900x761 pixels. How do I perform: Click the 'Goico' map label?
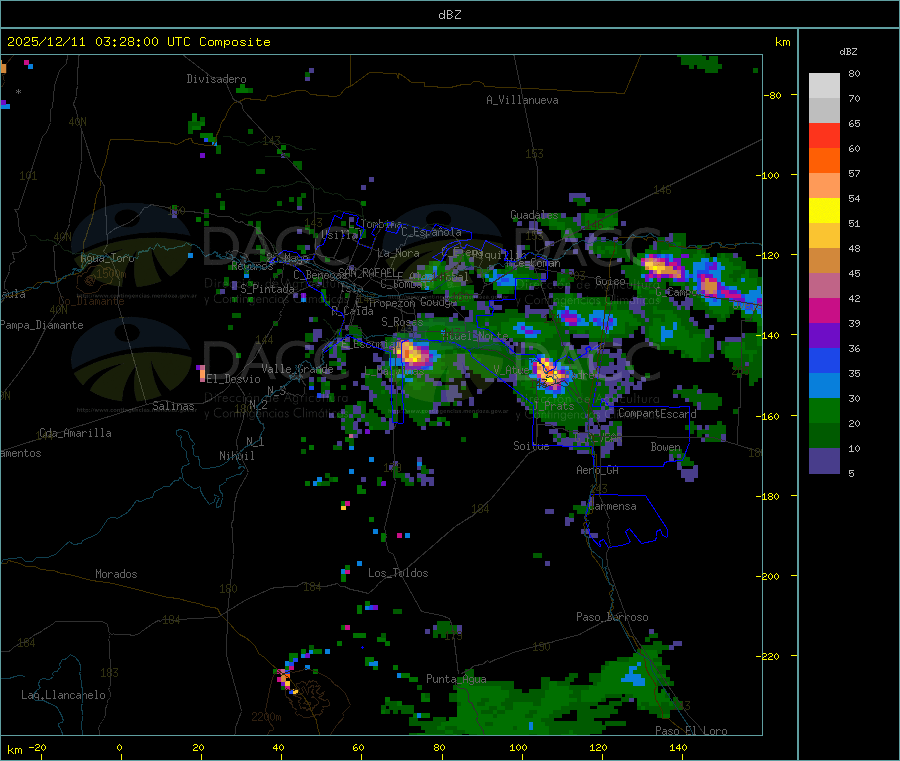tap(610, 281)
